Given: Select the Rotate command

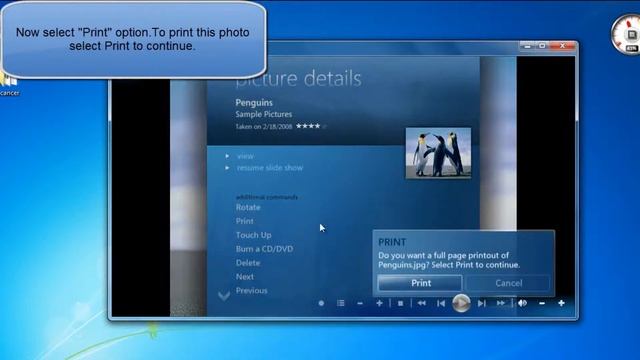Looking at the screenshot, I should coord(248,207).
